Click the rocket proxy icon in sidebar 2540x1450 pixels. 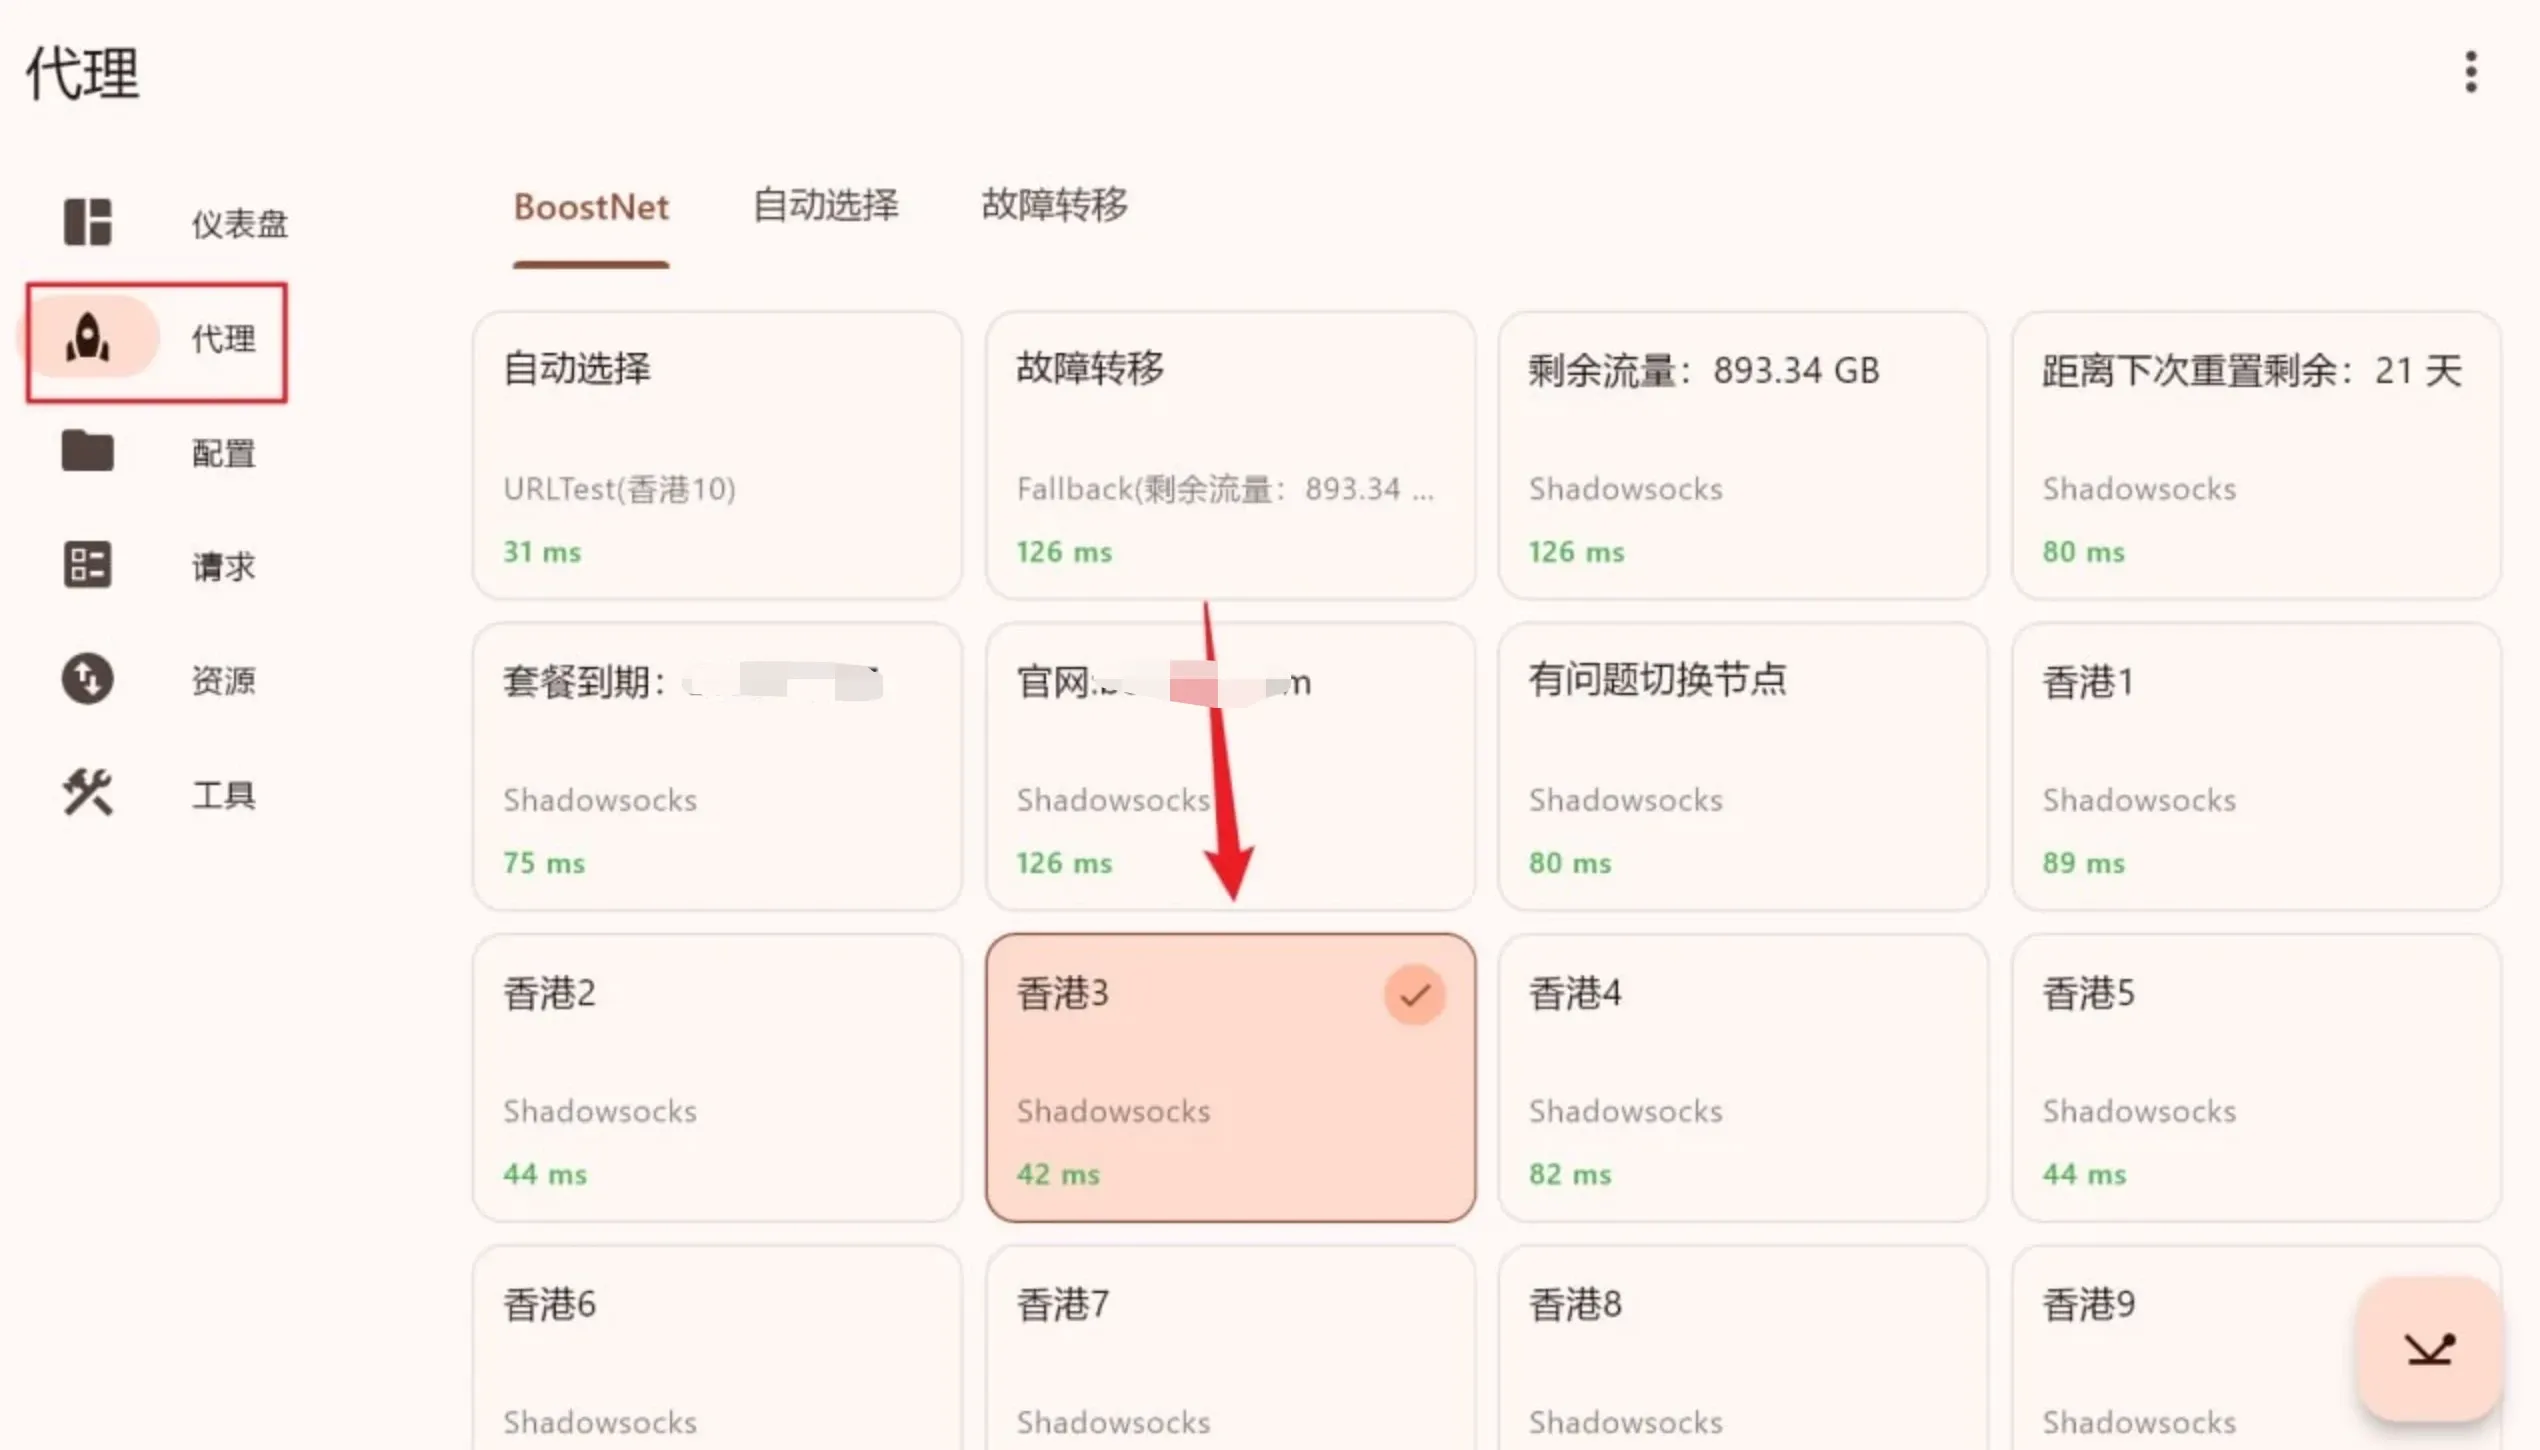coord(88,337)
